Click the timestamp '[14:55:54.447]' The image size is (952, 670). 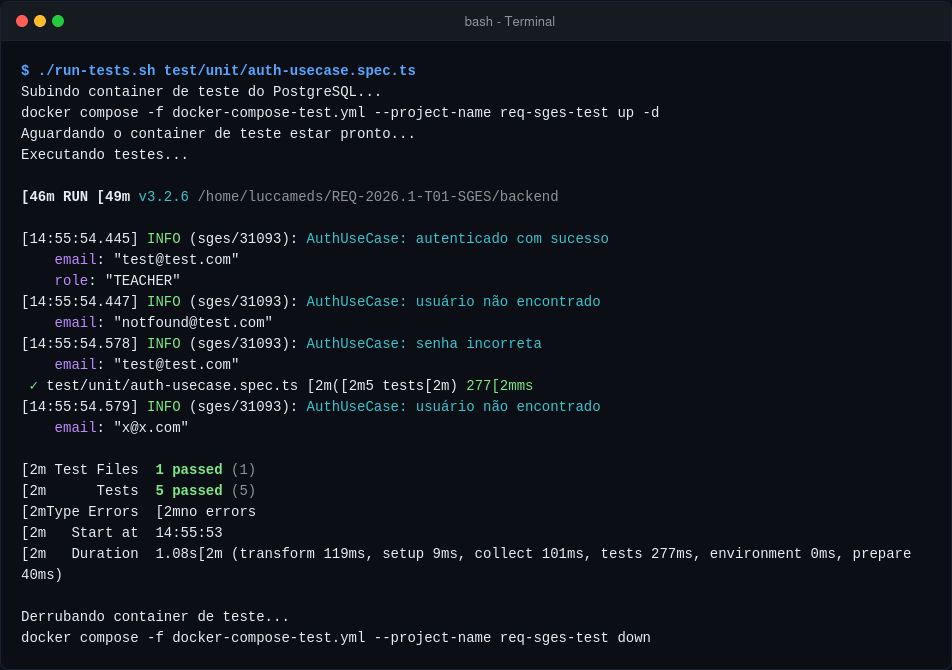pos(80,302)
